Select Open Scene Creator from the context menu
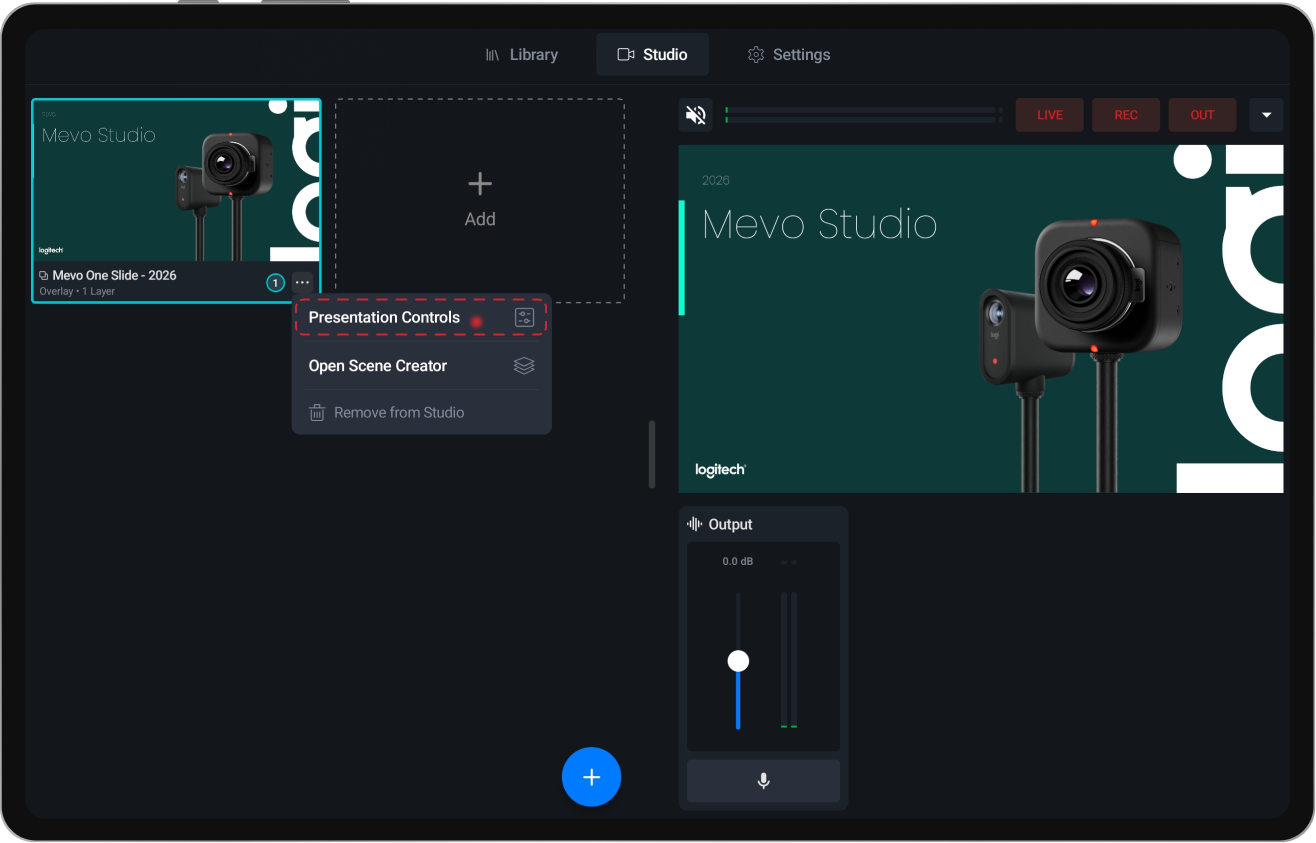 point(378,365)
